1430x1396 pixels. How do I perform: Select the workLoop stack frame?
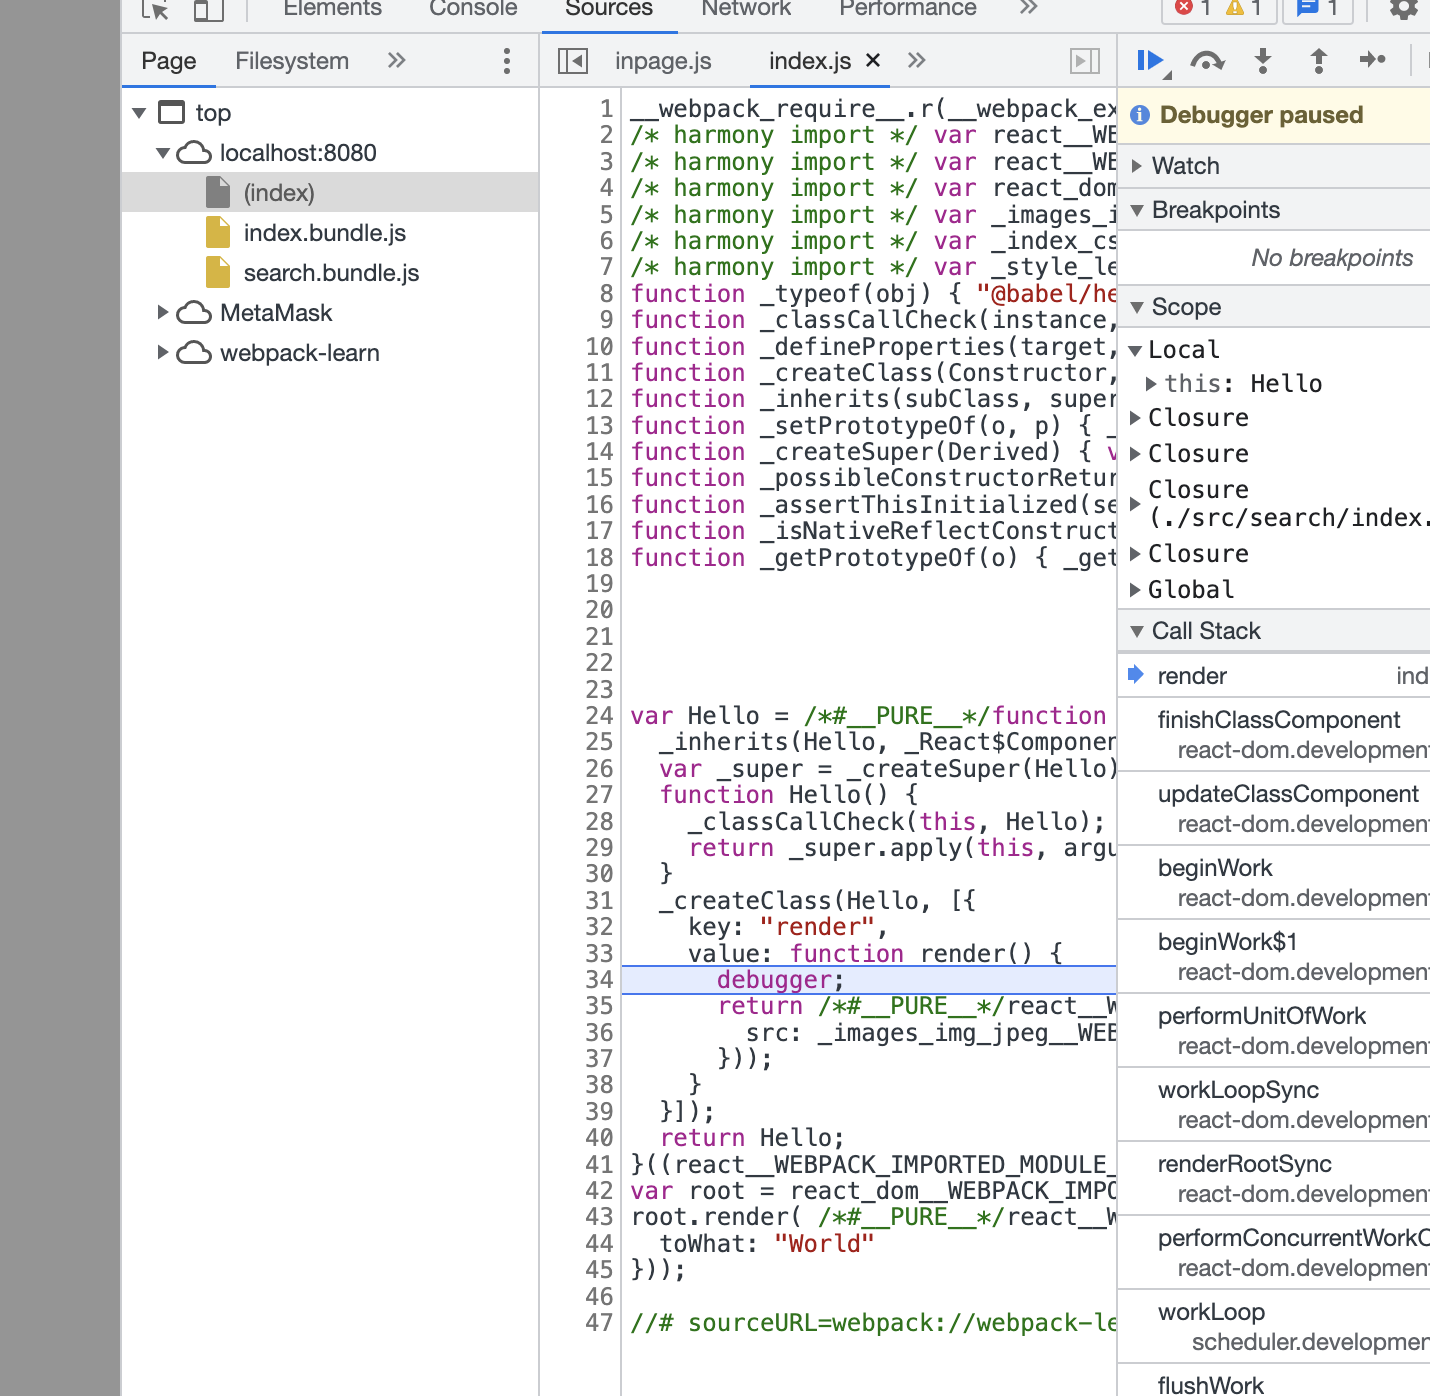pos(1274,1326)
